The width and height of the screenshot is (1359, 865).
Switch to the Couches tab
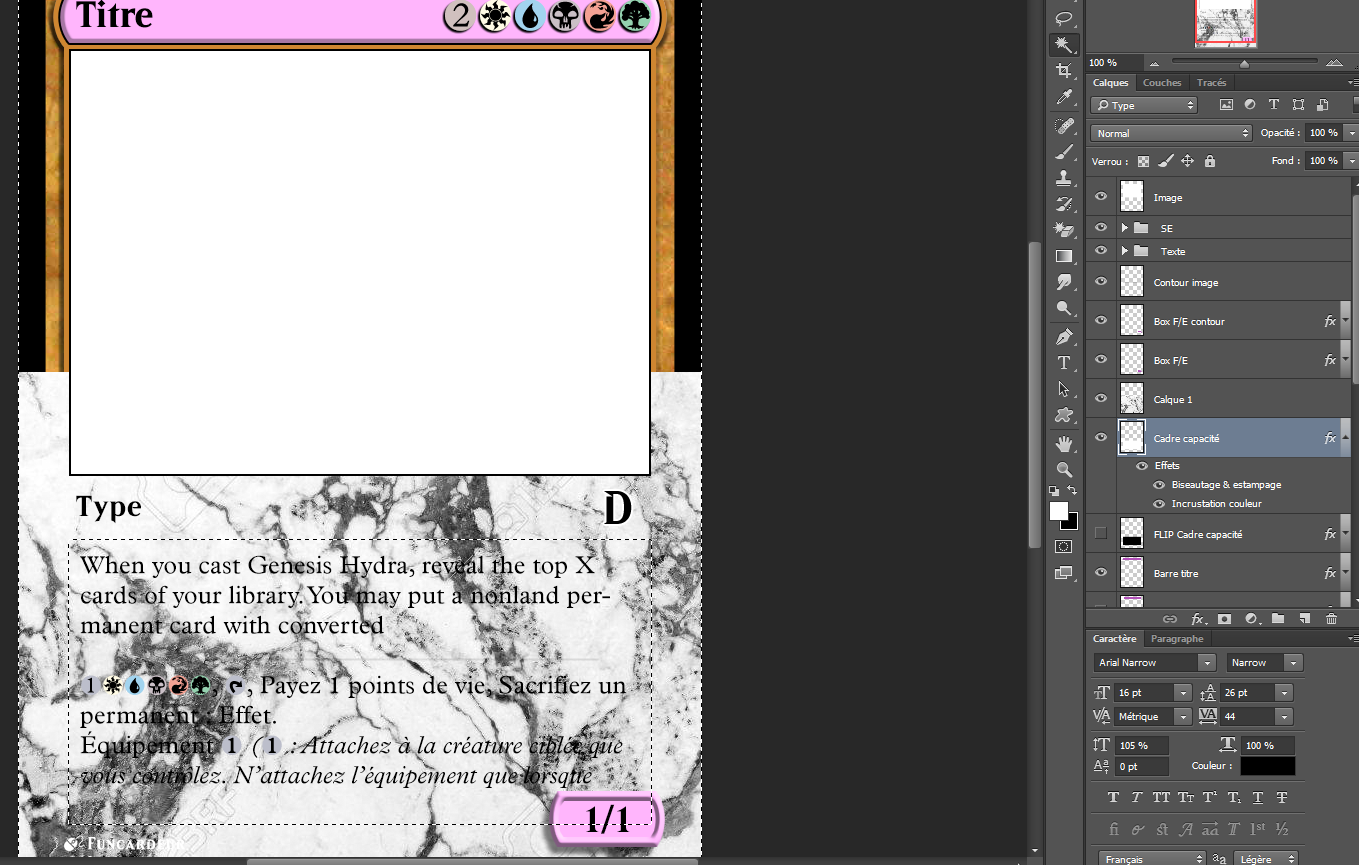coord(1162,83)
